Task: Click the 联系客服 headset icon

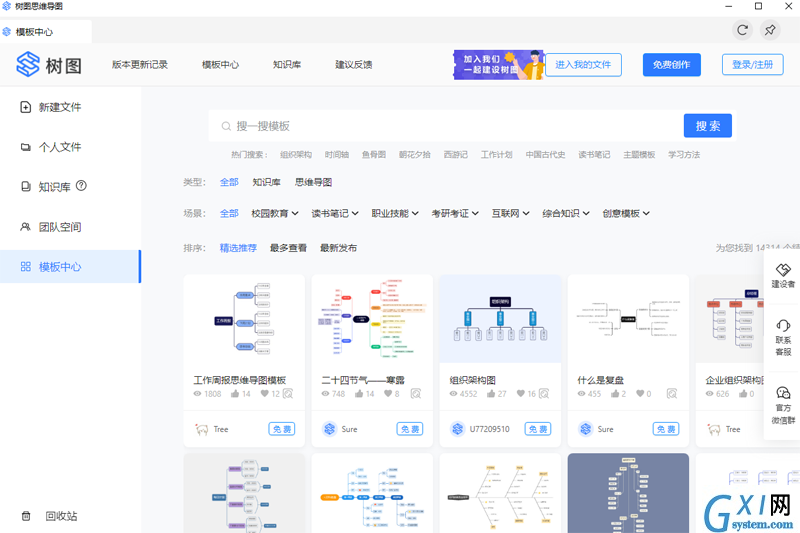Action: click(x=783, y=325)
